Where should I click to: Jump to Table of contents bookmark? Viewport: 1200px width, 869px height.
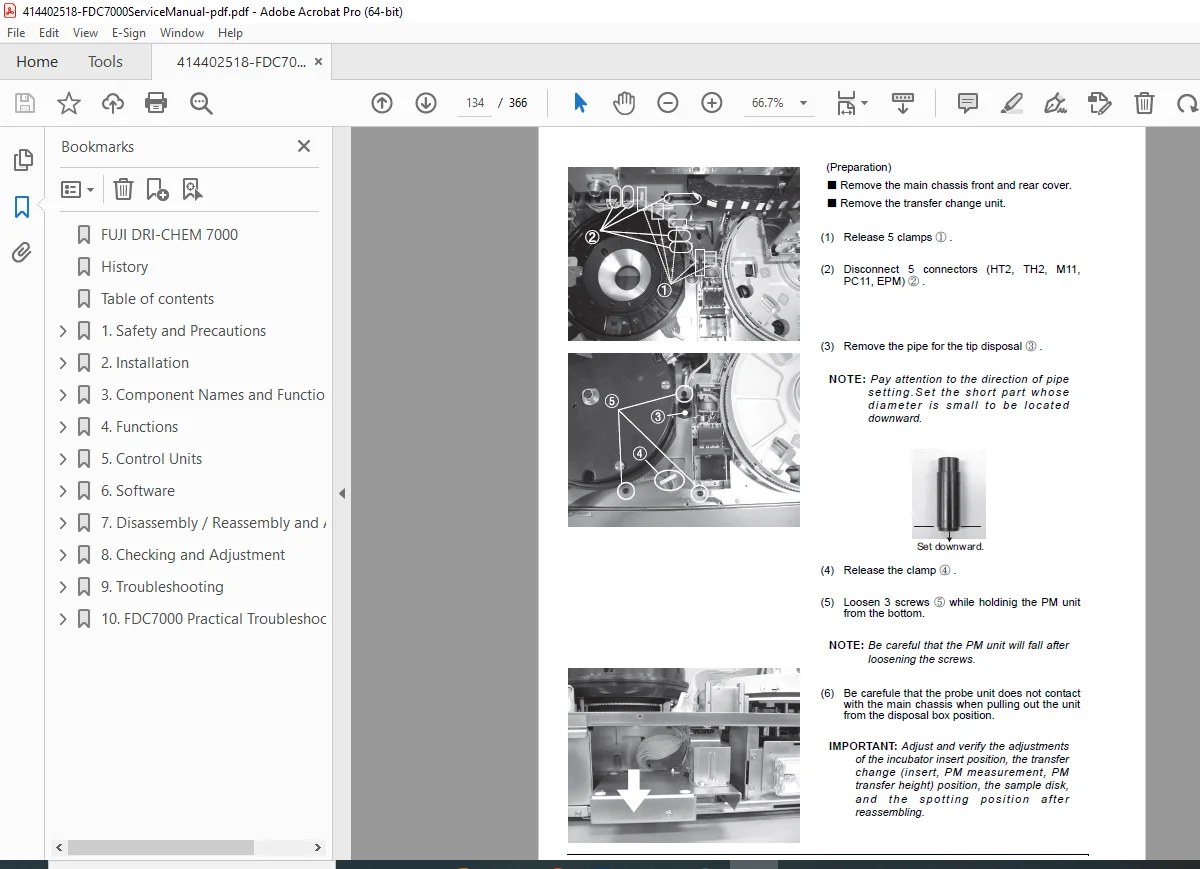coord(157,299)
